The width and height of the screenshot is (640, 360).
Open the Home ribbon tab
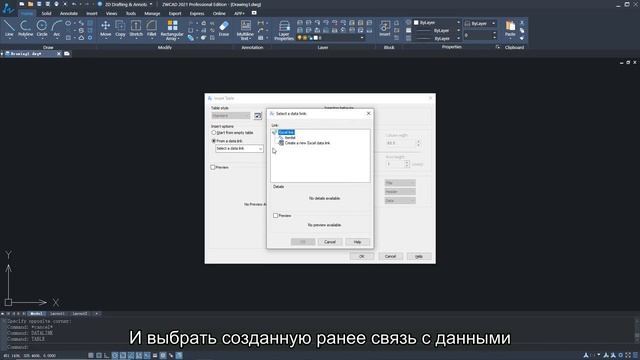coord(27,13)
